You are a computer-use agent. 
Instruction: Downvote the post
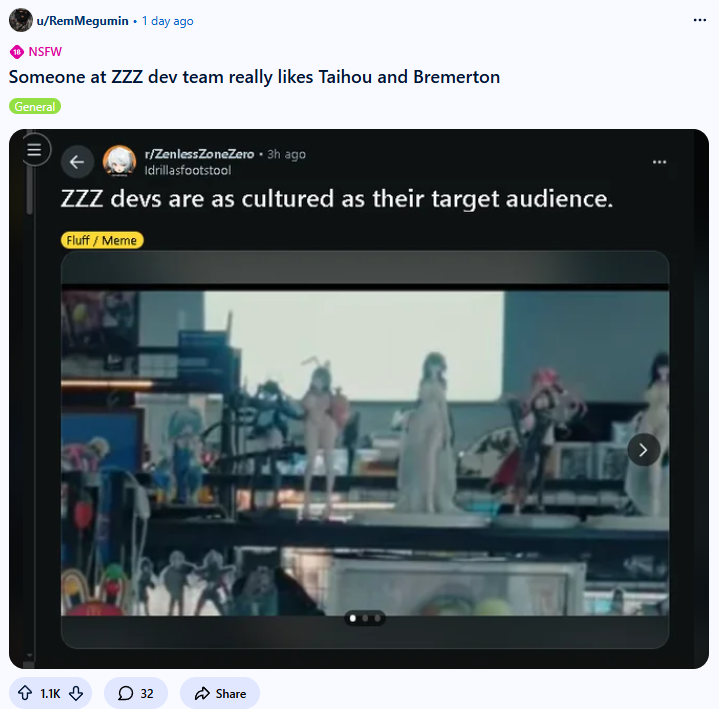(x=76, y=693)
